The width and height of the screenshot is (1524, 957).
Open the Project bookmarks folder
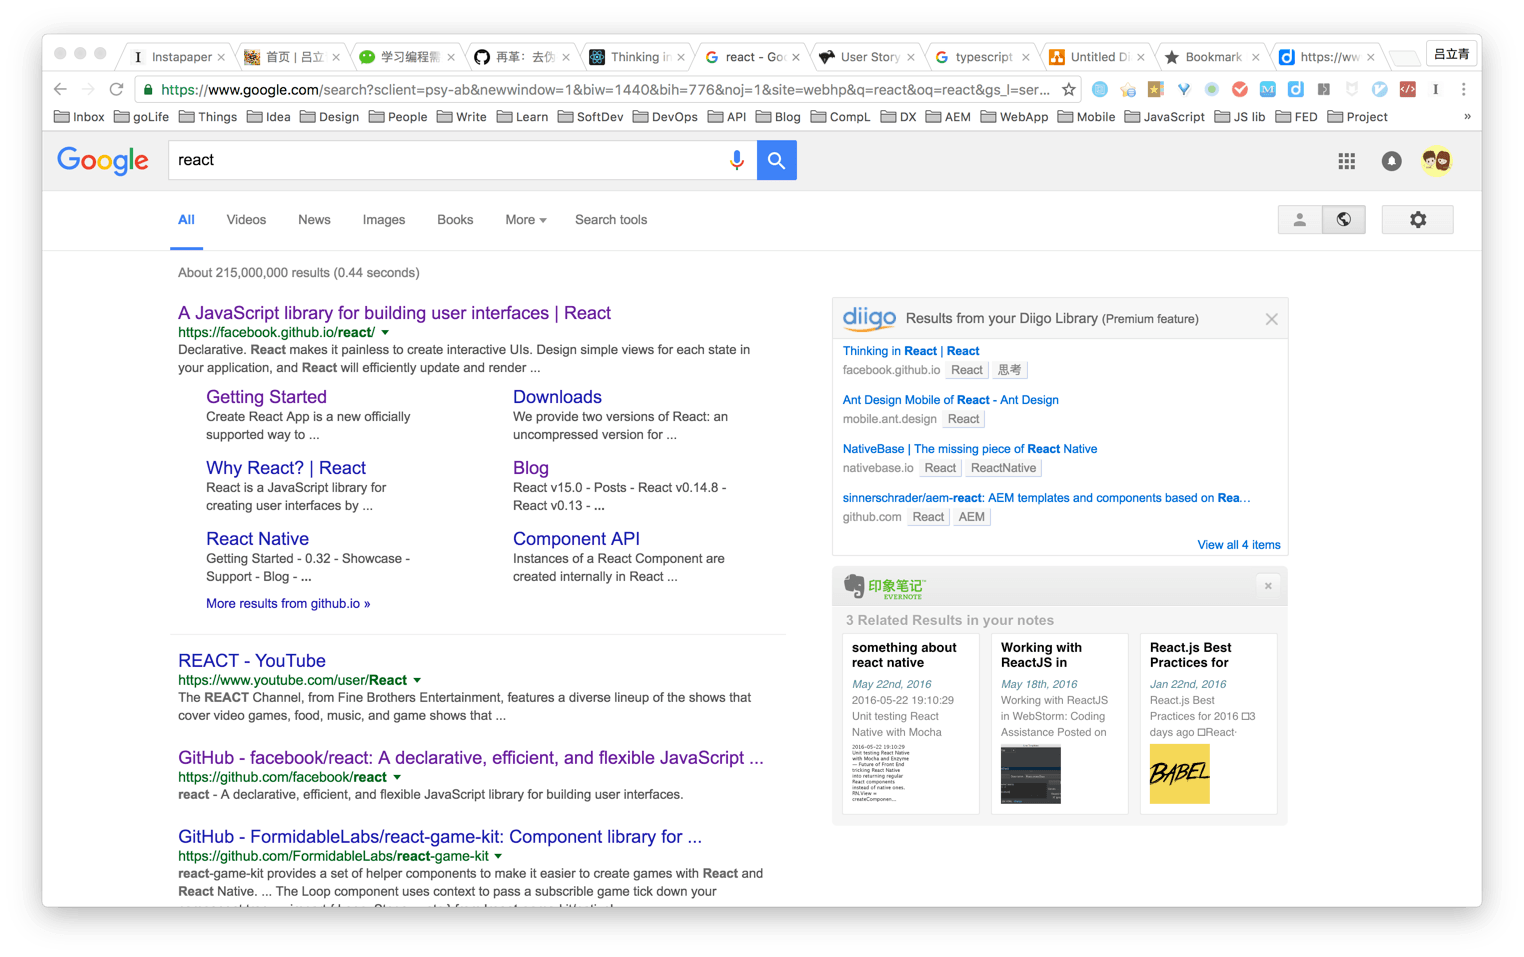pyautogui.click(x=1357, y=117)
